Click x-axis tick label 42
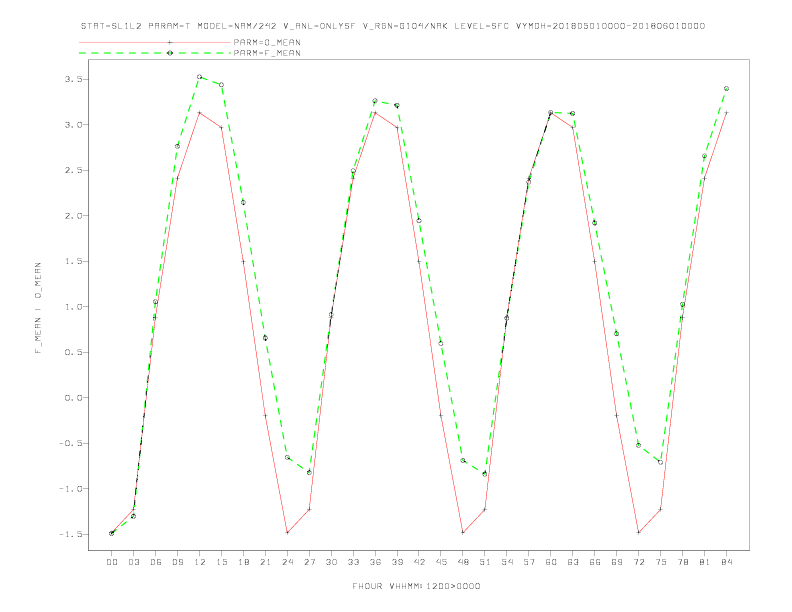This screenshot has width=792, height=612. point(419,562)
